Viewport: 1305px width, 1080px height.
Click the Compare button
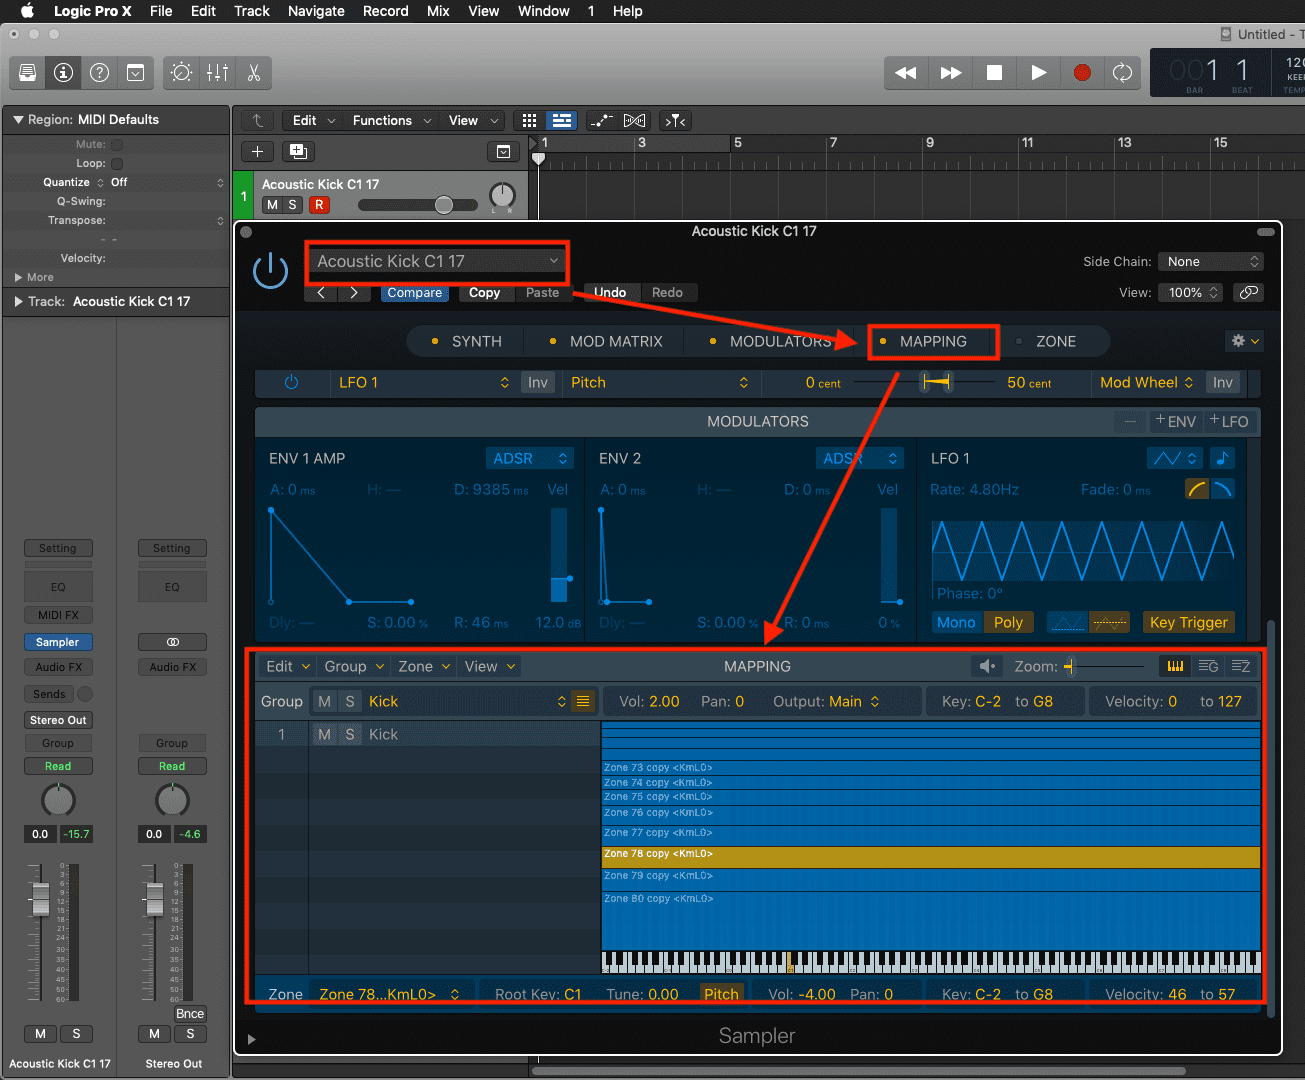tap(415, 293)
